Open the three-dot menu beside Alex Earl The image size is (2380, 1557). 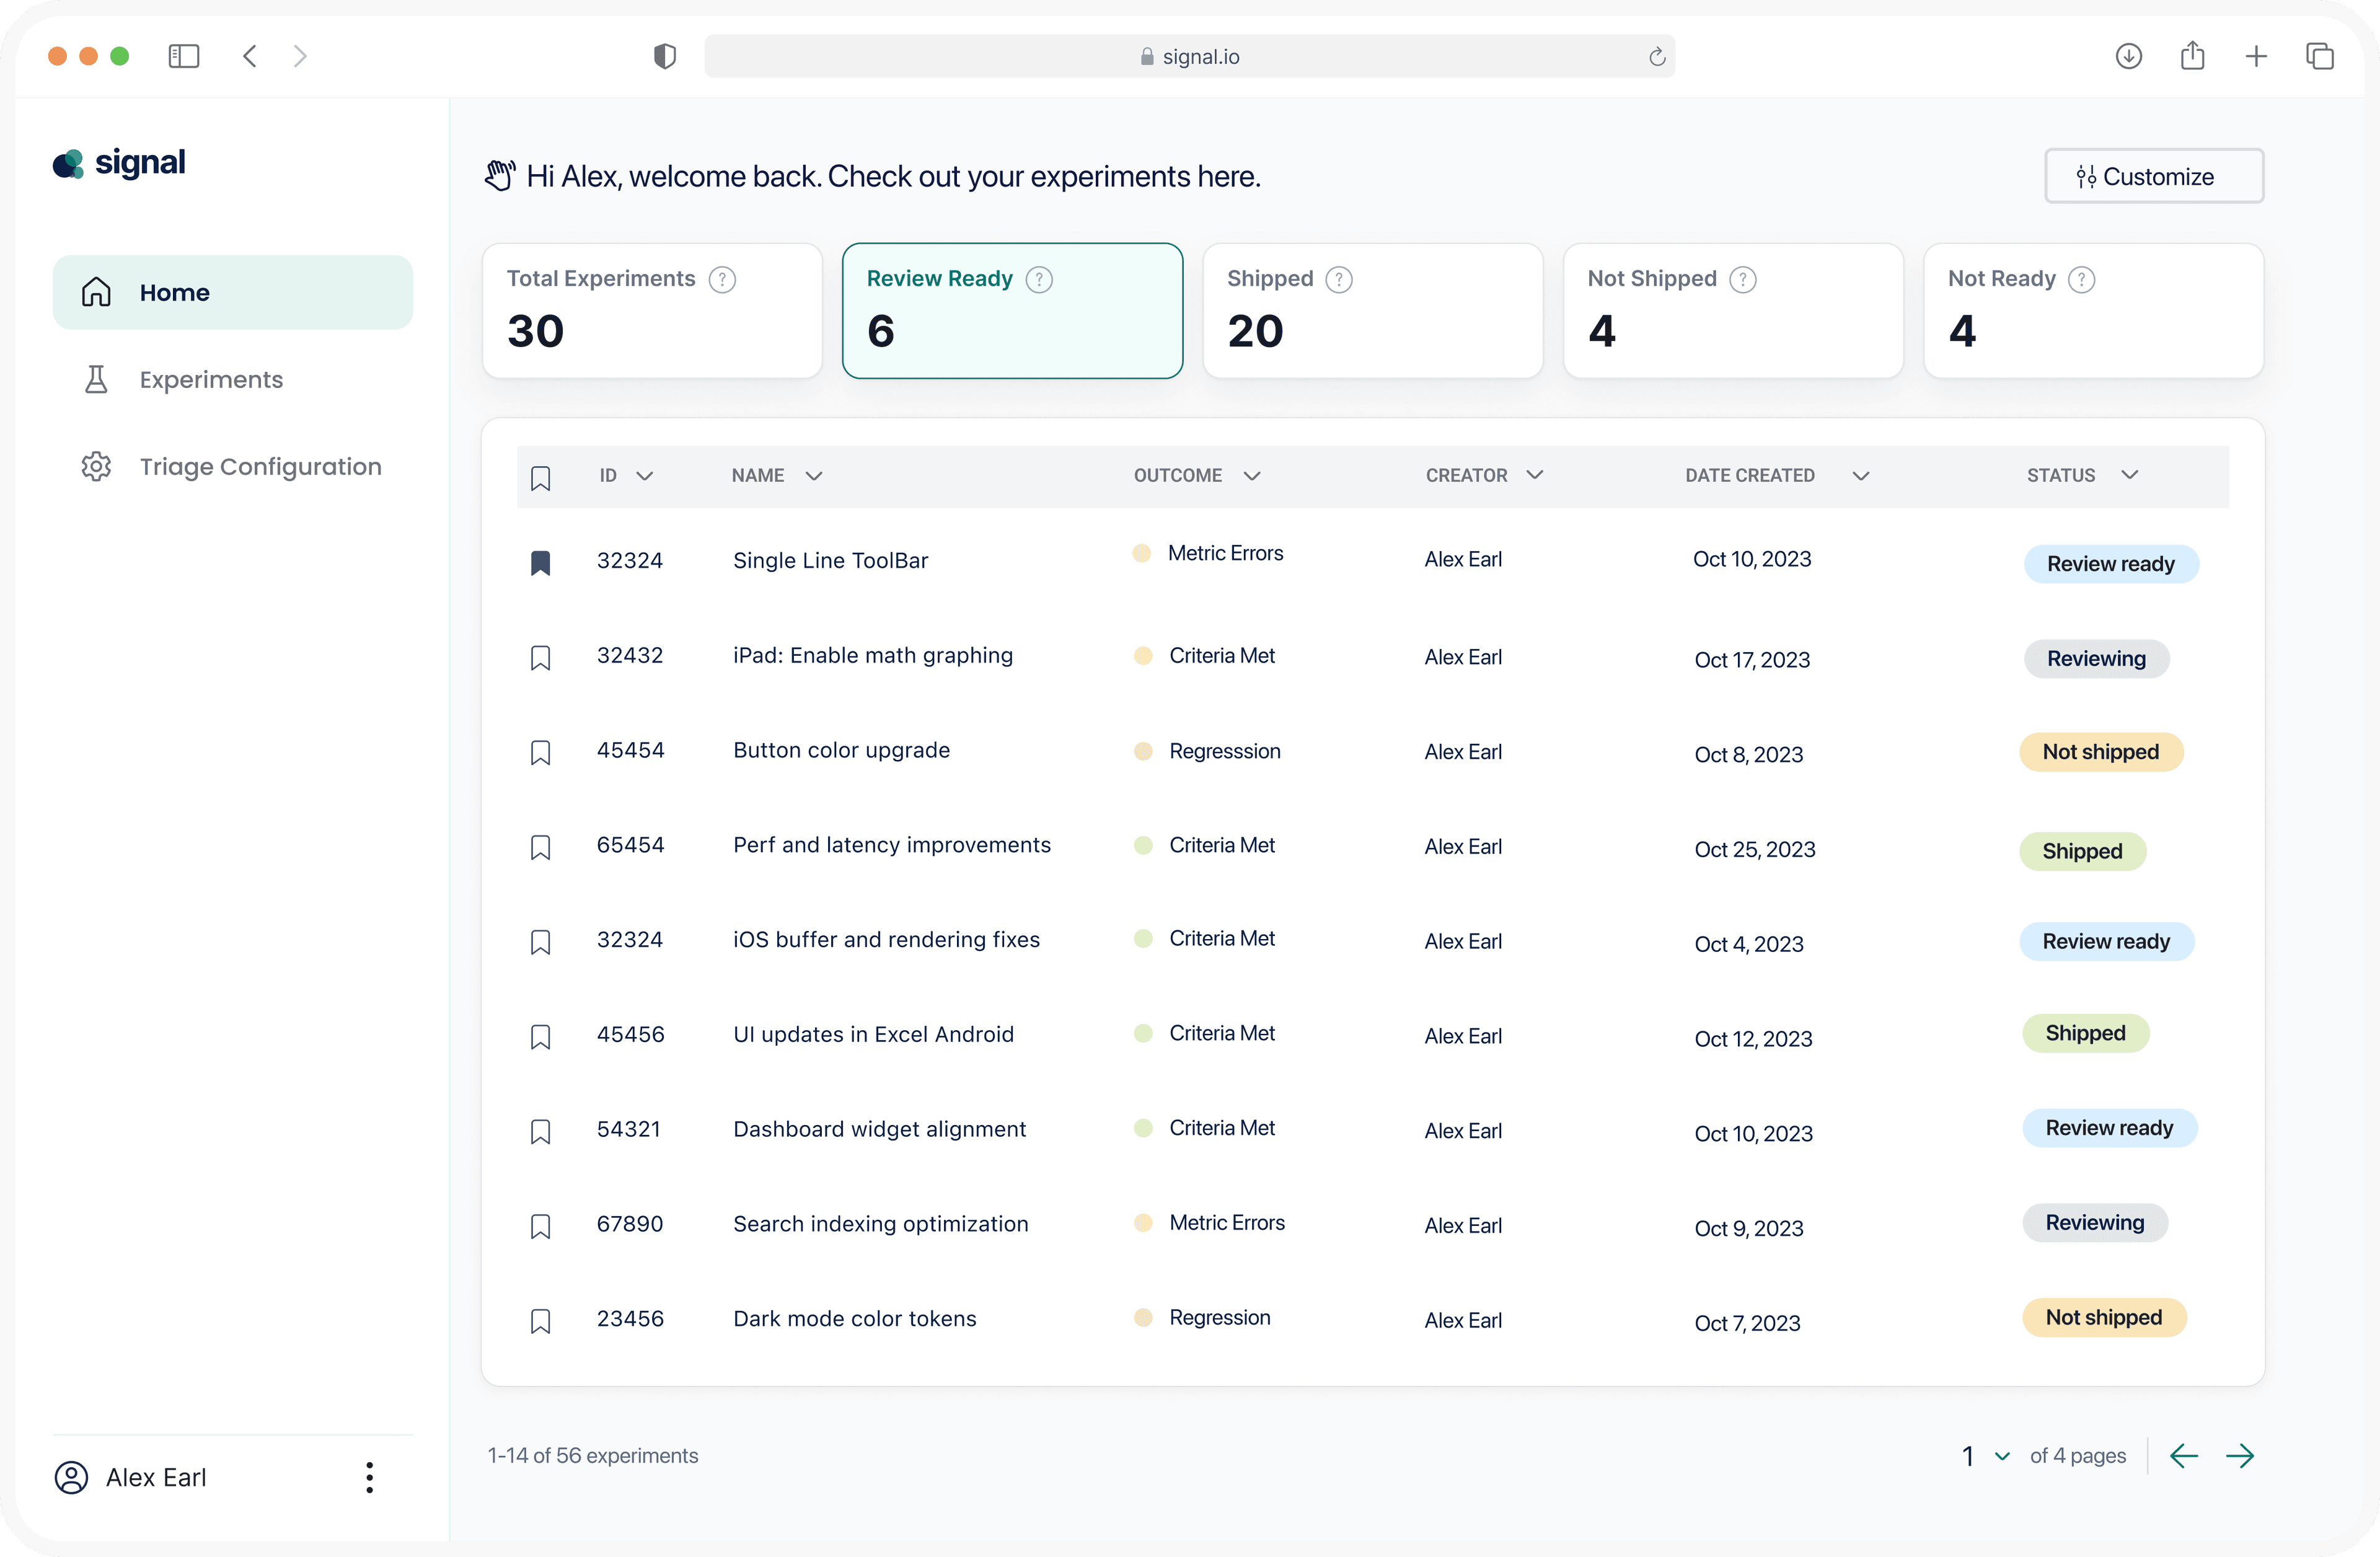click(x=370, y=1477)
